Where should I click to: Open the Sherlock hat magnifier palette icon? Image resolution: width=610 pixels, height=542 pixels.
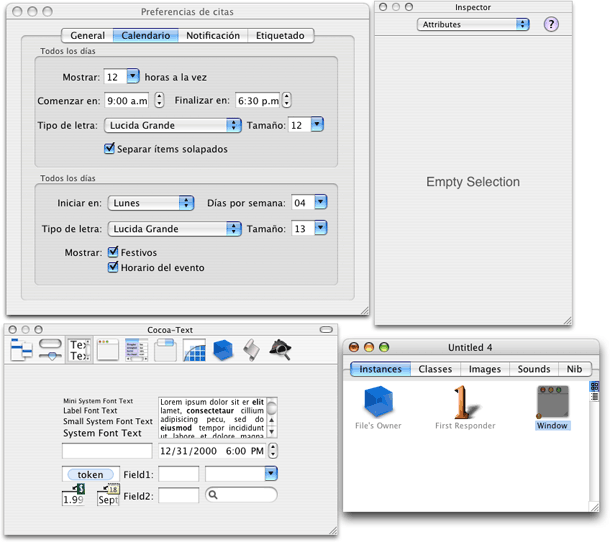280,349
